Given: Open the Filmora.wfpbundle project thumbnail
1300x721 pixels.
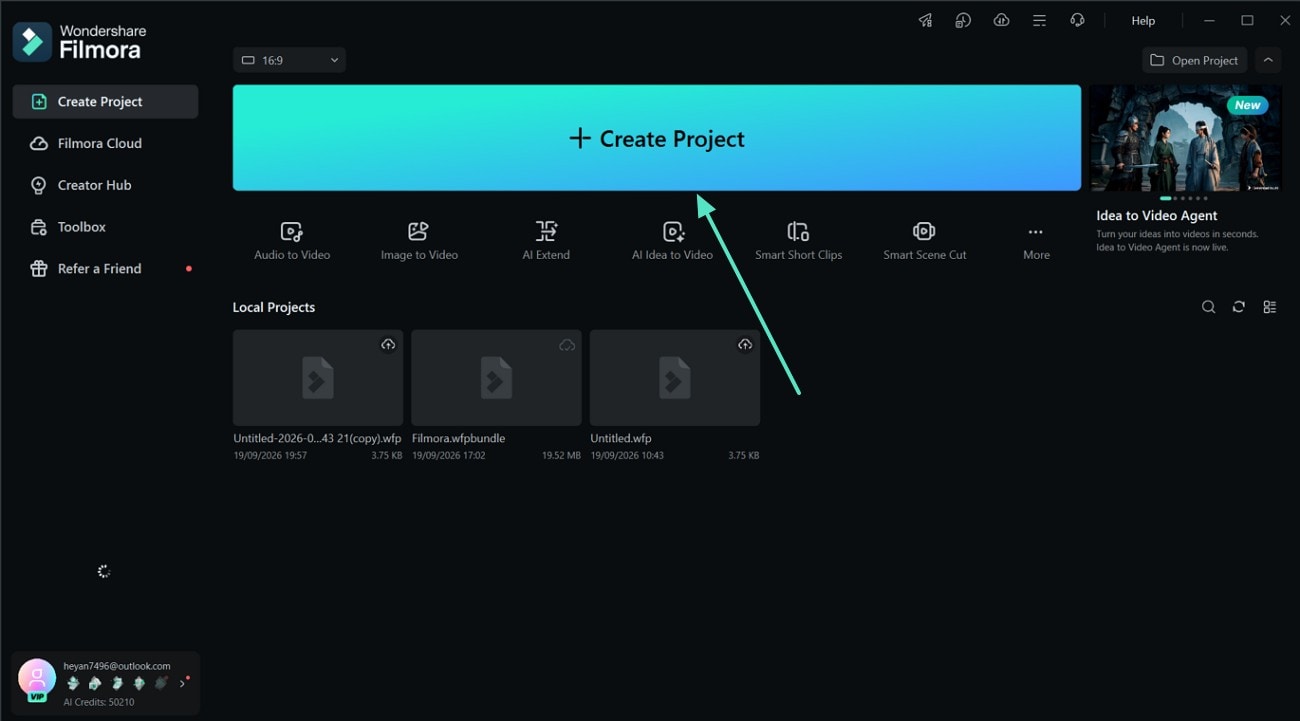Looking at the screenshot, I should tap(496, 378).
